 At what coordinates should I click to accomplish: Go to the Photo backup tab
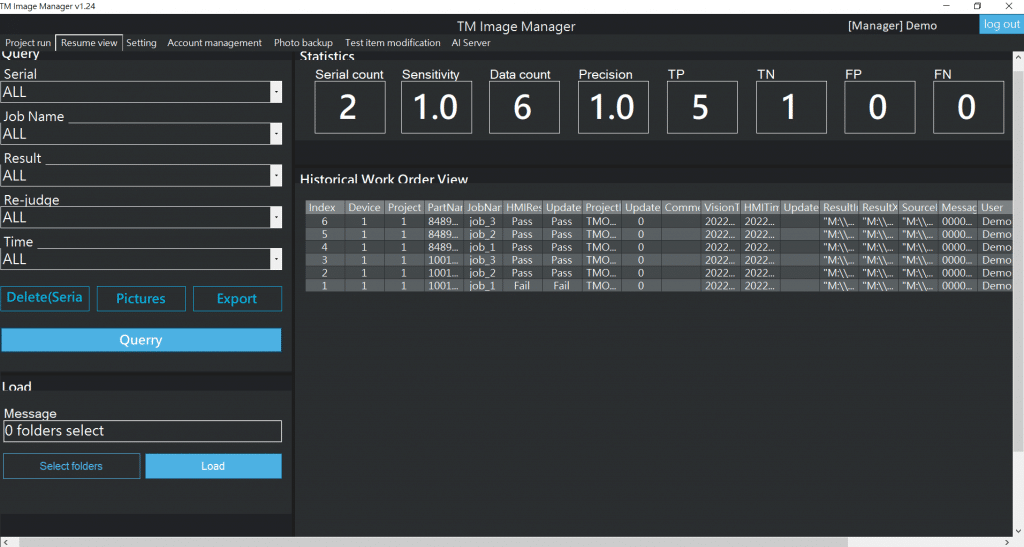click(x=303, y=43)
